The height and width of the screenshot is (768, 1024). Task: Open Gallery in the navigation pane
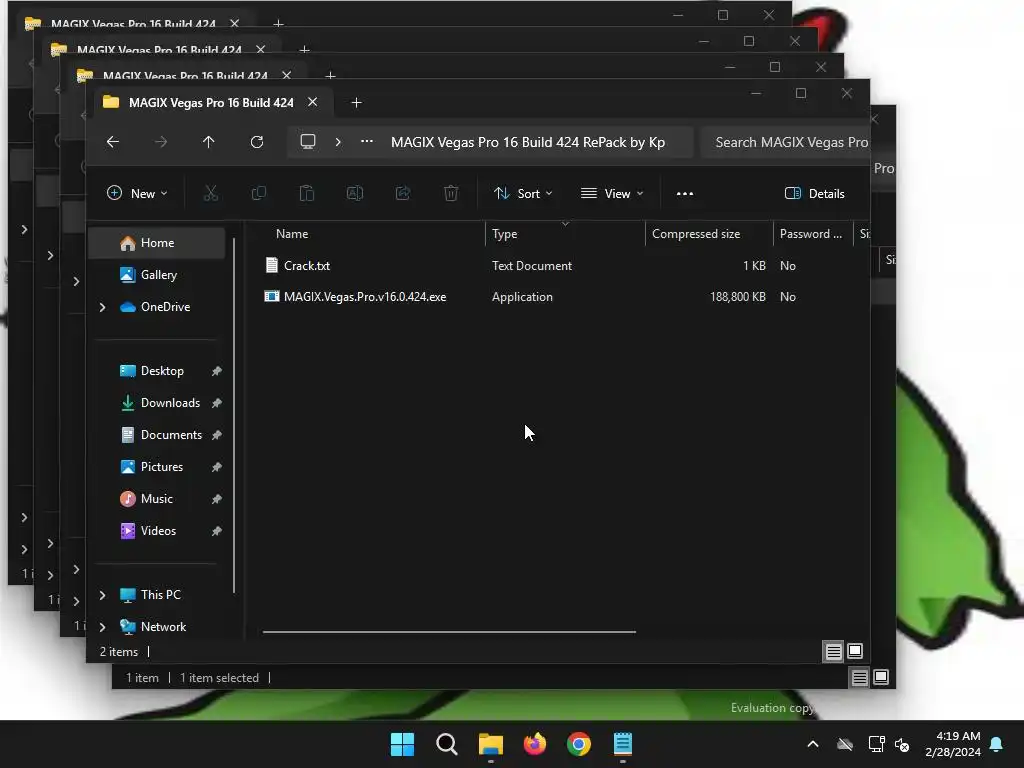[x=159, y=275]
